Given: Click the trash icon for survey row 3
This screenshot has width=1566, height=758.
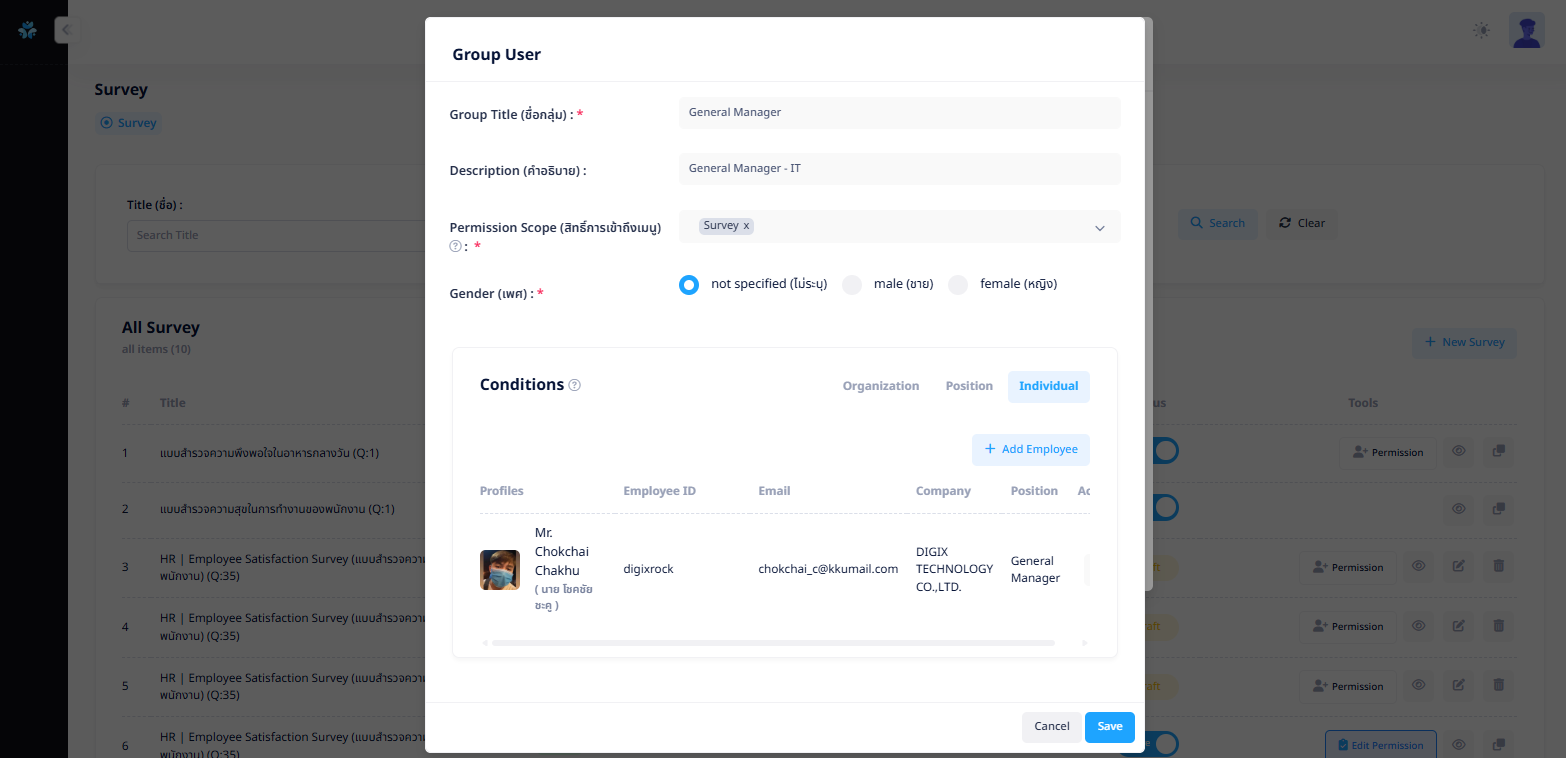Looking at the screenshot, I should (1498, 567).
